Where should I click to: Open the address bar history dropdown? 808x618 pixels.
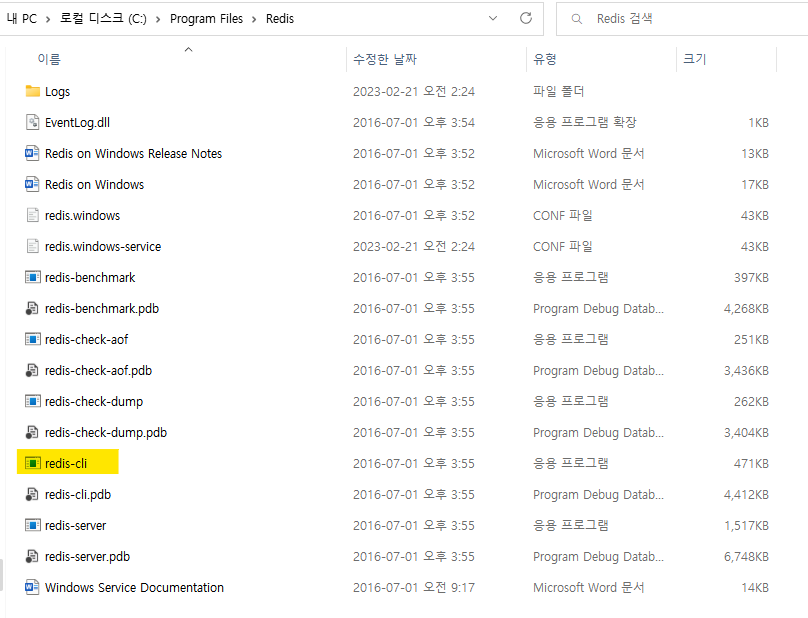coord(493,19)
